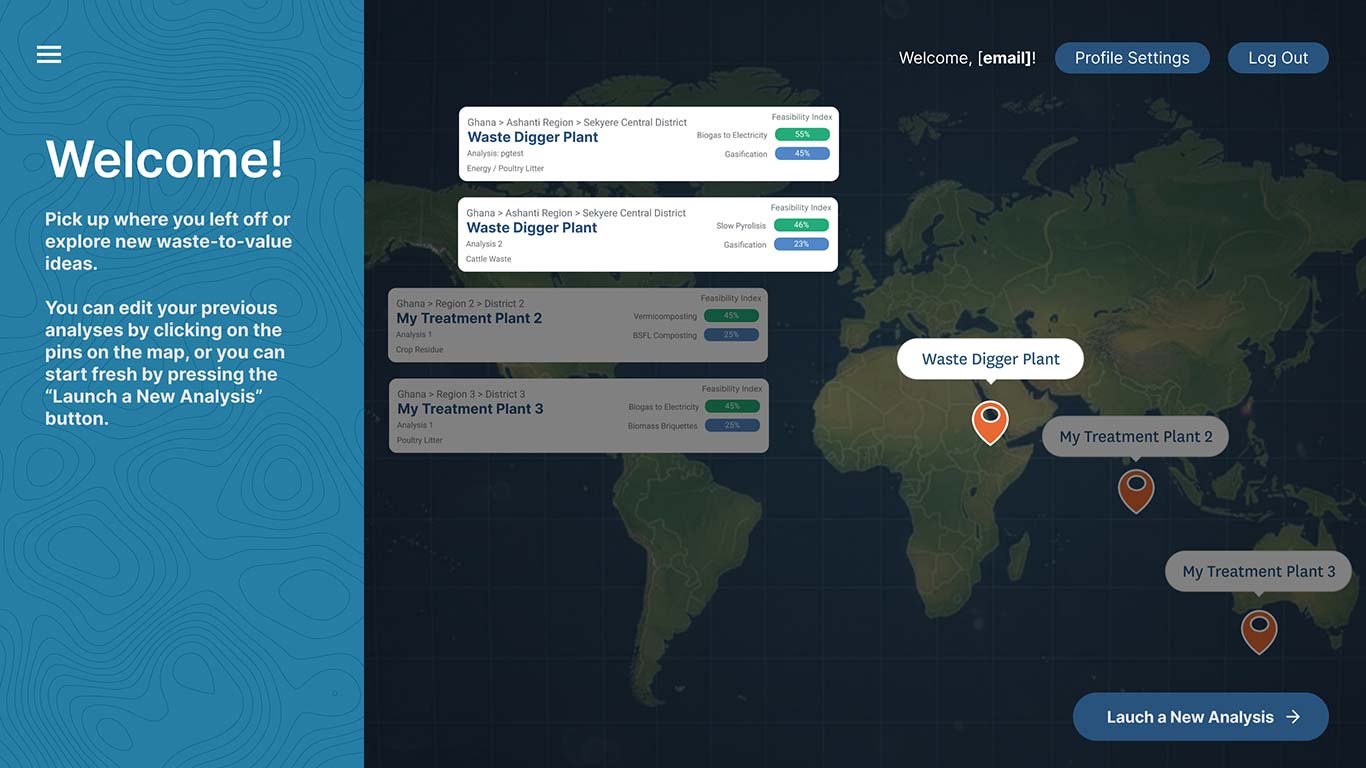
Task: Open the My Treatment Plant 2 analysis card
Action: click(x=578, y=325)
